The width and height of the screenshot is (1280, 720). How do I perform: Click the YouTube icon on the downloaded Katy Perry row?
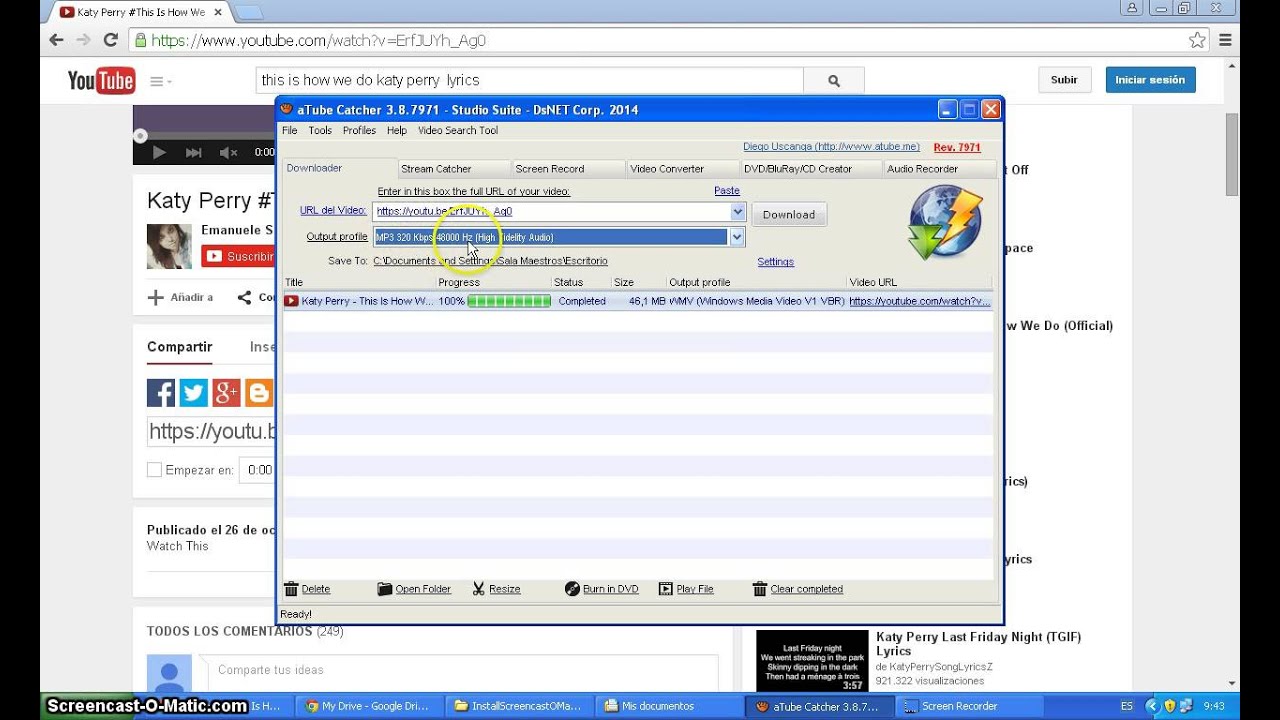(x=291, y=301)
